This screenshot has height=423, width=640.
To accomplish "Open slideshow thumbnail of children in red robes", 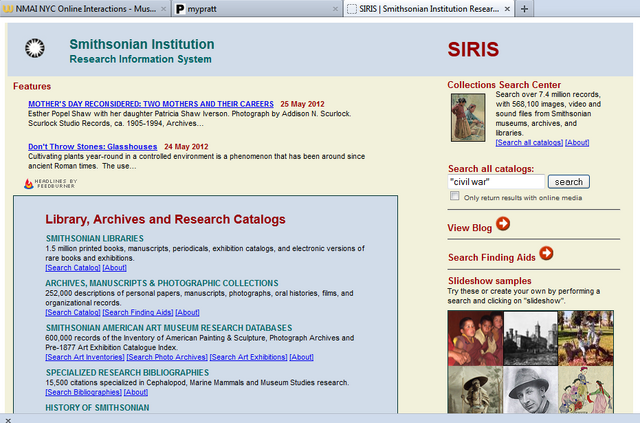I will (476, 338).
